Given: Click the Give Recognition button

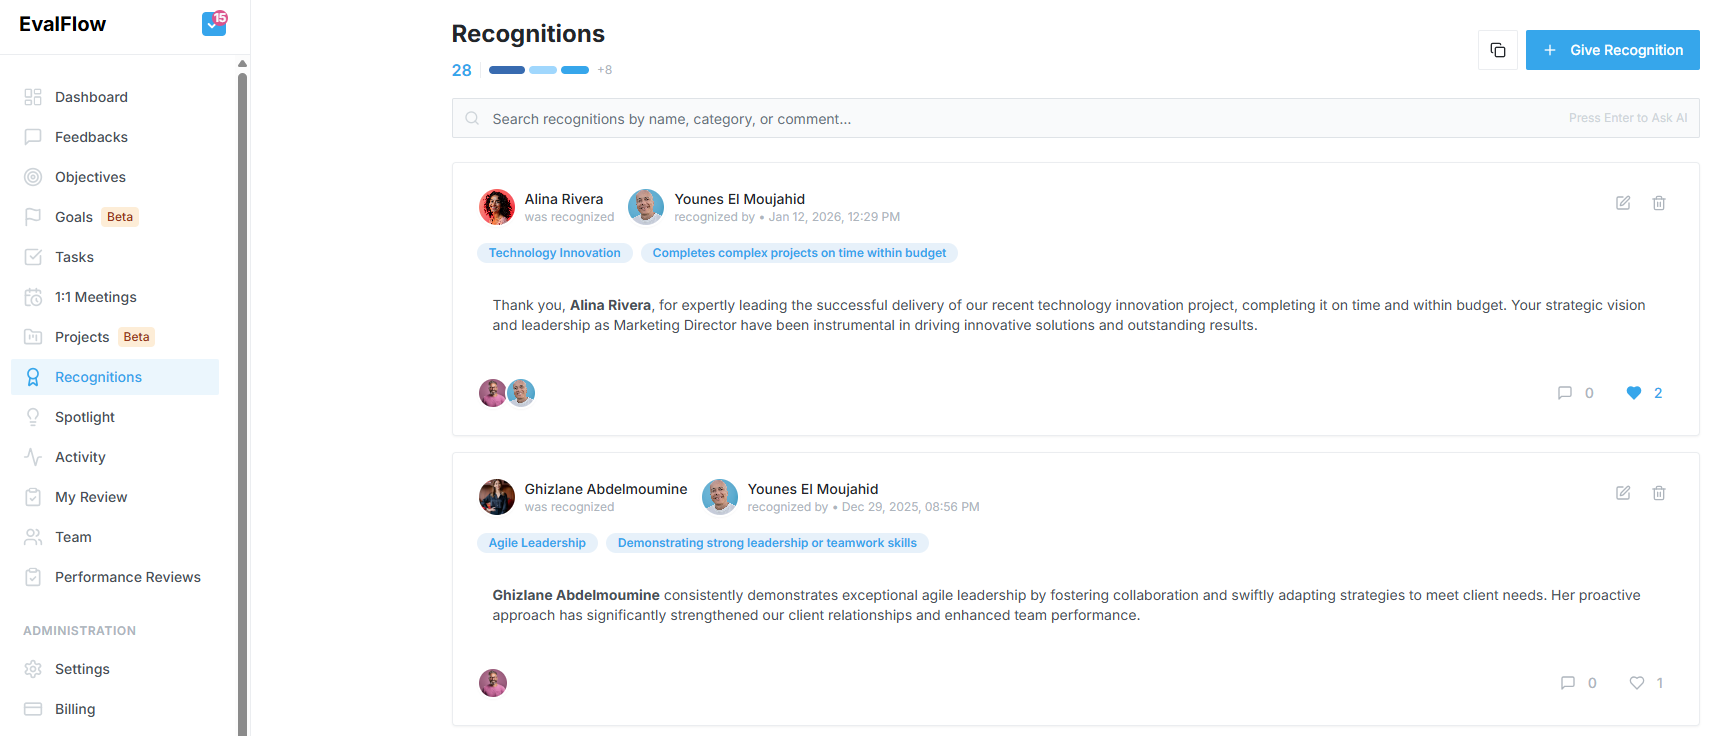Looking at the screenshot, I should click(1612, 50).
